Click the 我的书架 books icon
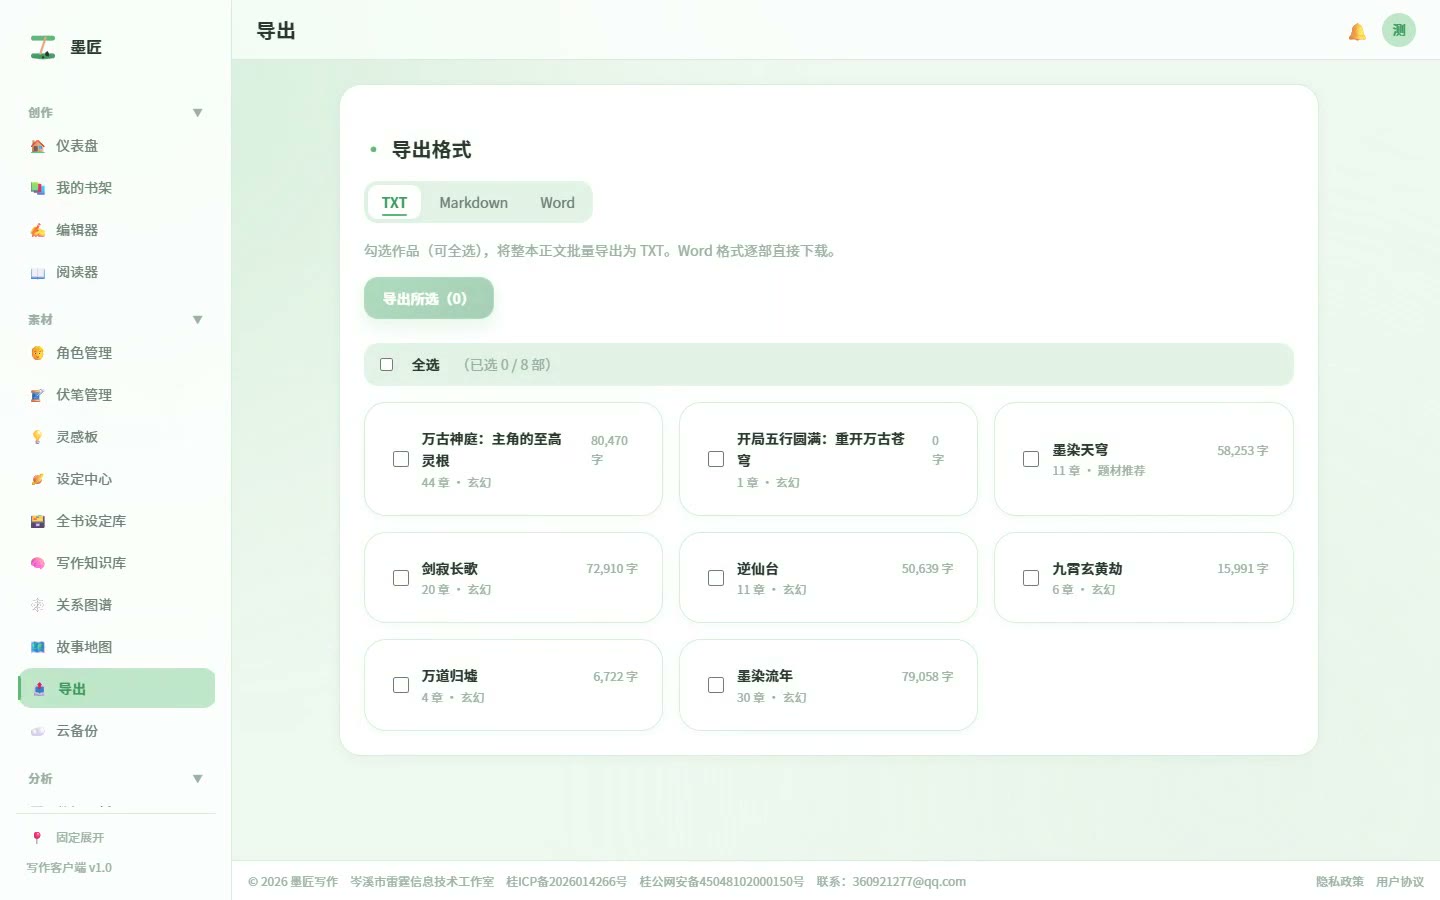The height and width of the screenshot is (900, 1440). click(38, 188)
